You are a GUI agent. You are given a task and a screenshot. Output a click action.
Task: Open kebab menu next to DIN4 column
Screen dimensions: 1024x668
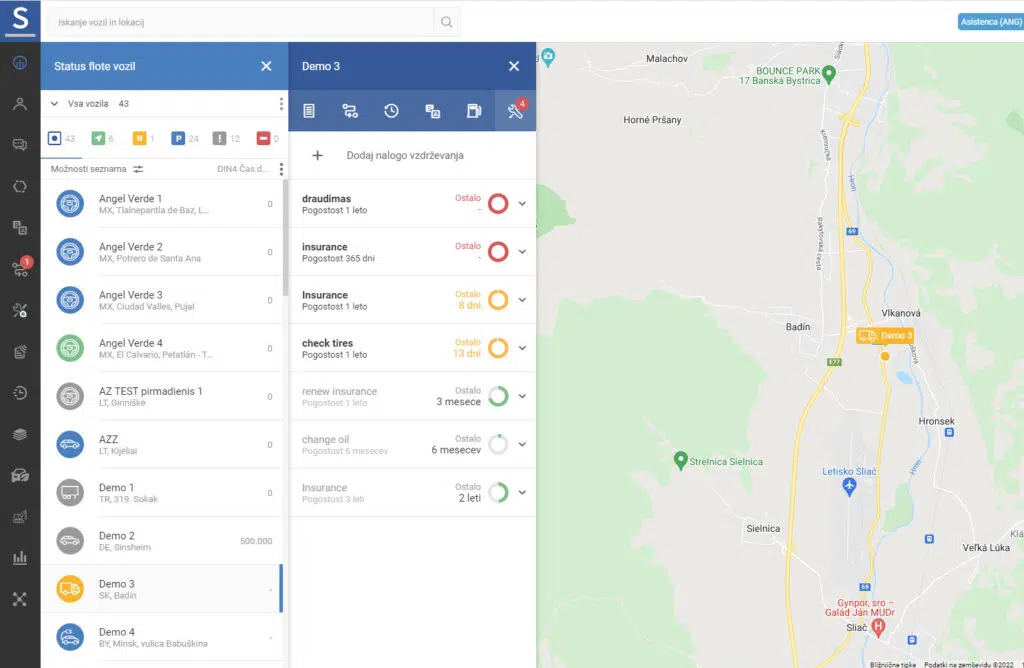coord(281,169)
